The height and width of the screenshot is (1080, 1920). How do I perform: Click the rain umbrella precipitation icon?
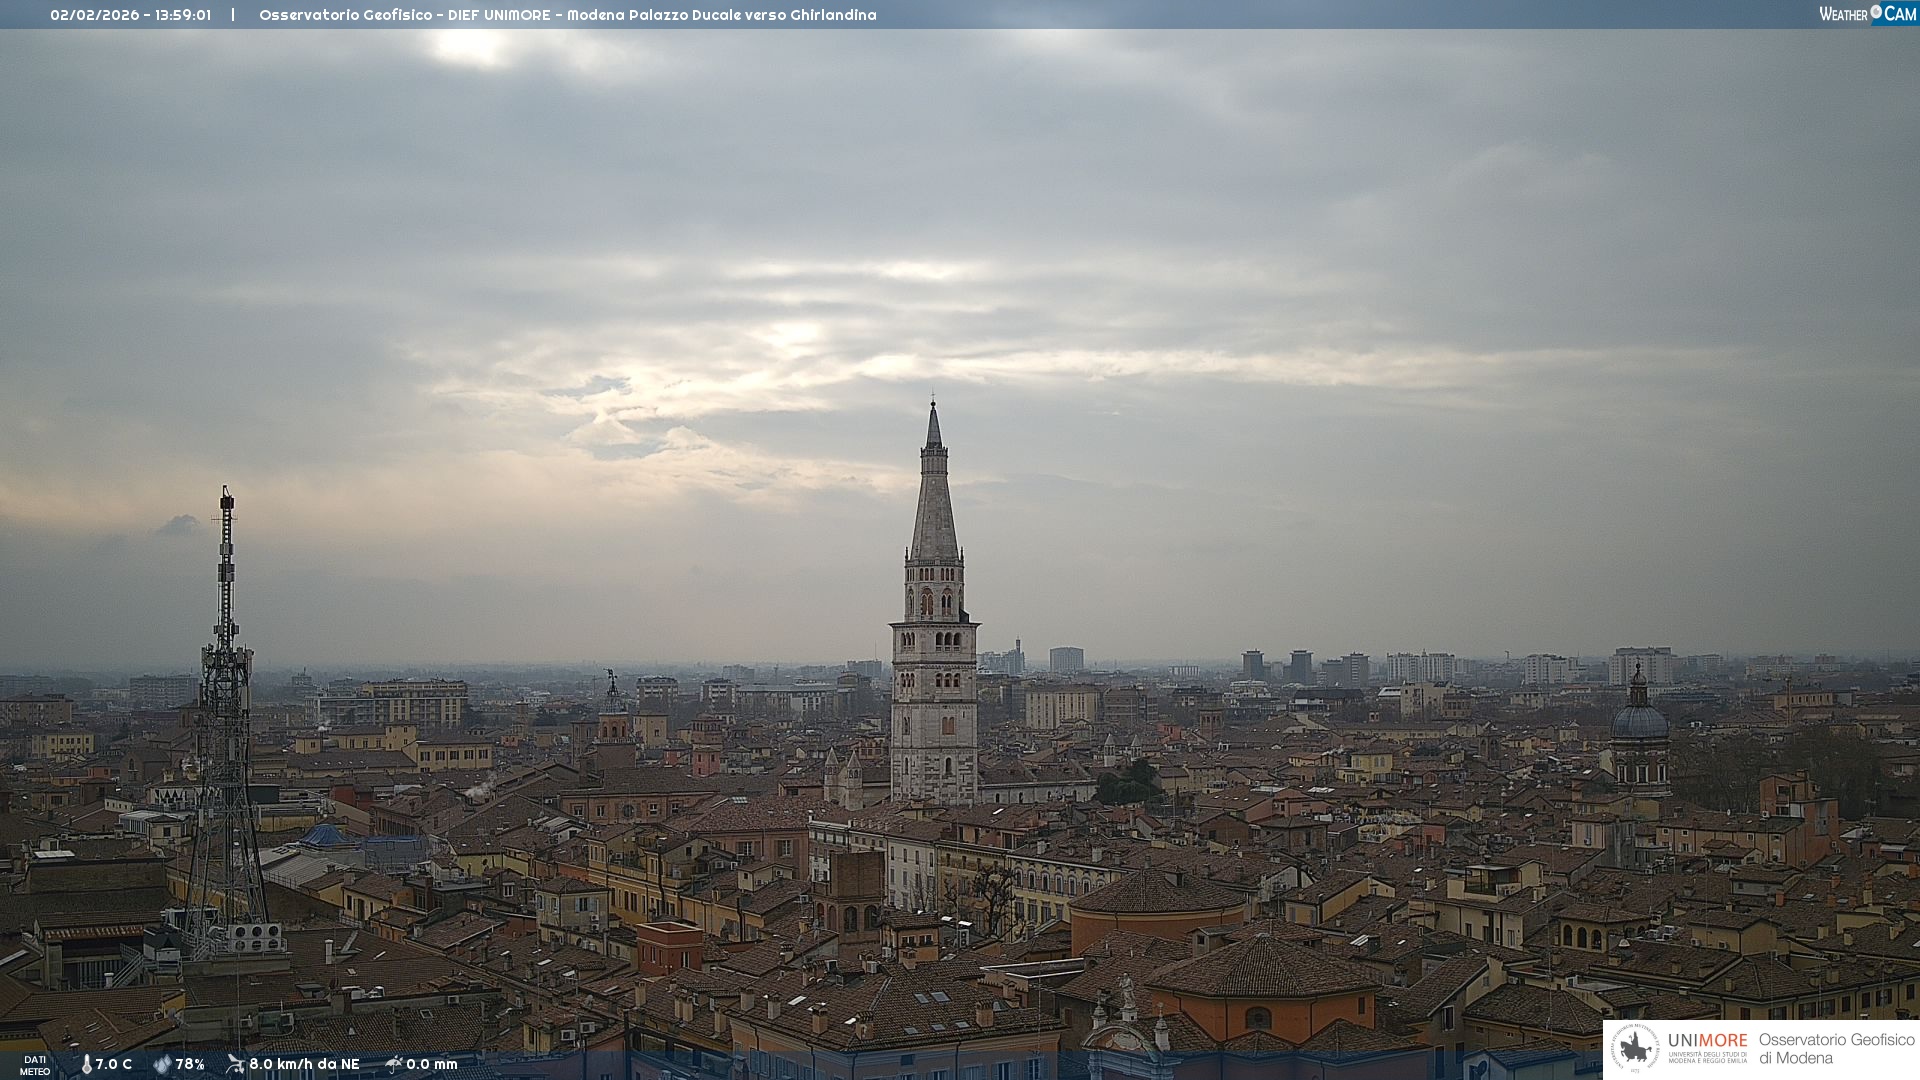click(x=393, y=1064)
